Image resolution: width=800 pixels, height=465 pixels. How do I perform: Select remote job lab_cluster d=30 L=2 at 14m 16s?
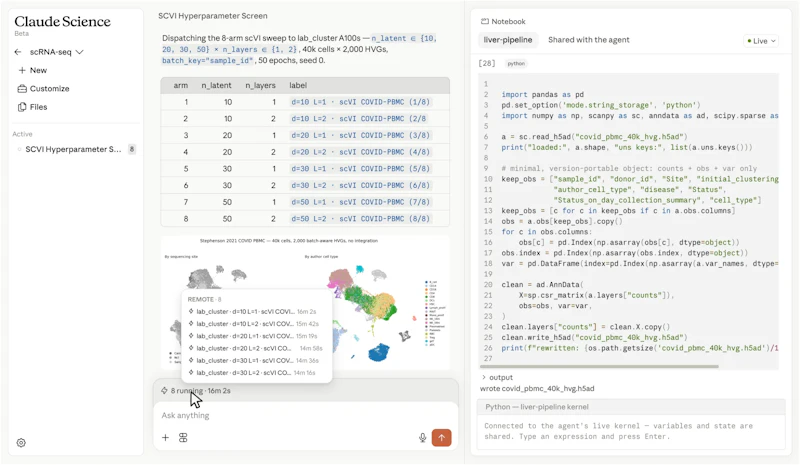coord(253,373)
